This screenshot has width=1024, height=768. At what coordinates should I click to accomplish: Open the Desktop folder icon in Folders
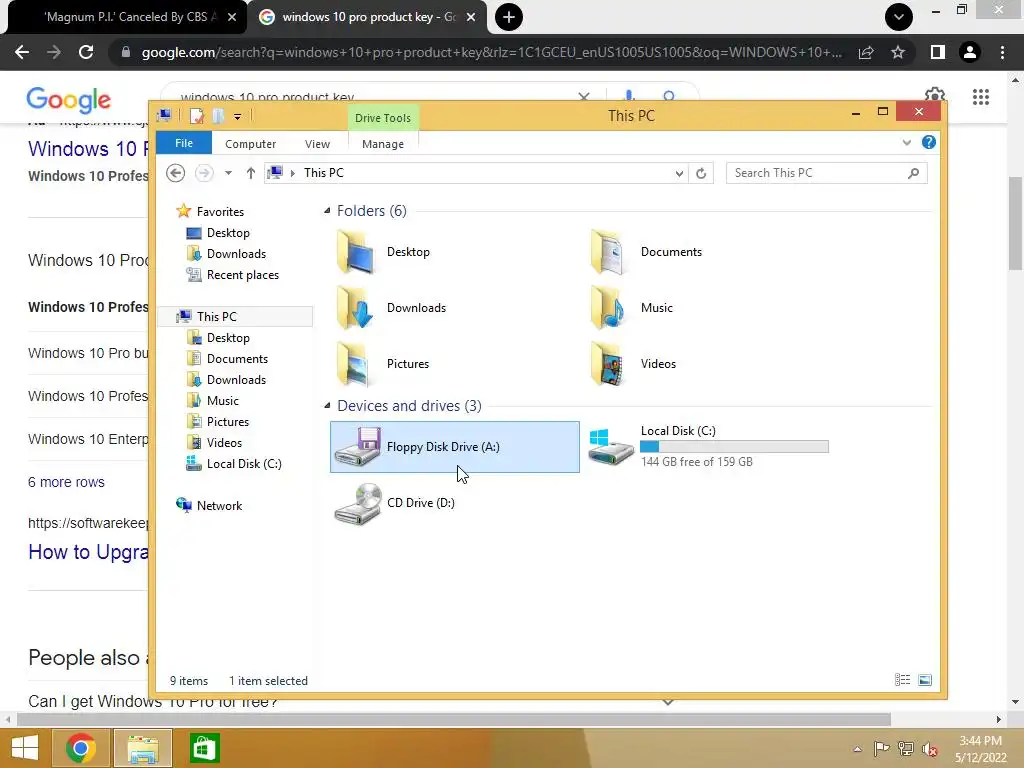coord(356,252)
